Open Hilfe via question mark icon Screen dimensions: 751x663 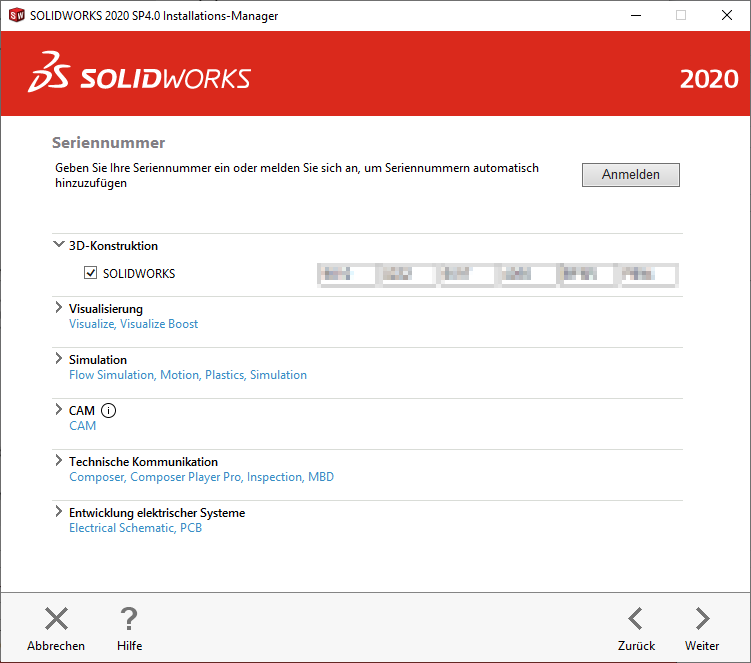coord(129,619)
